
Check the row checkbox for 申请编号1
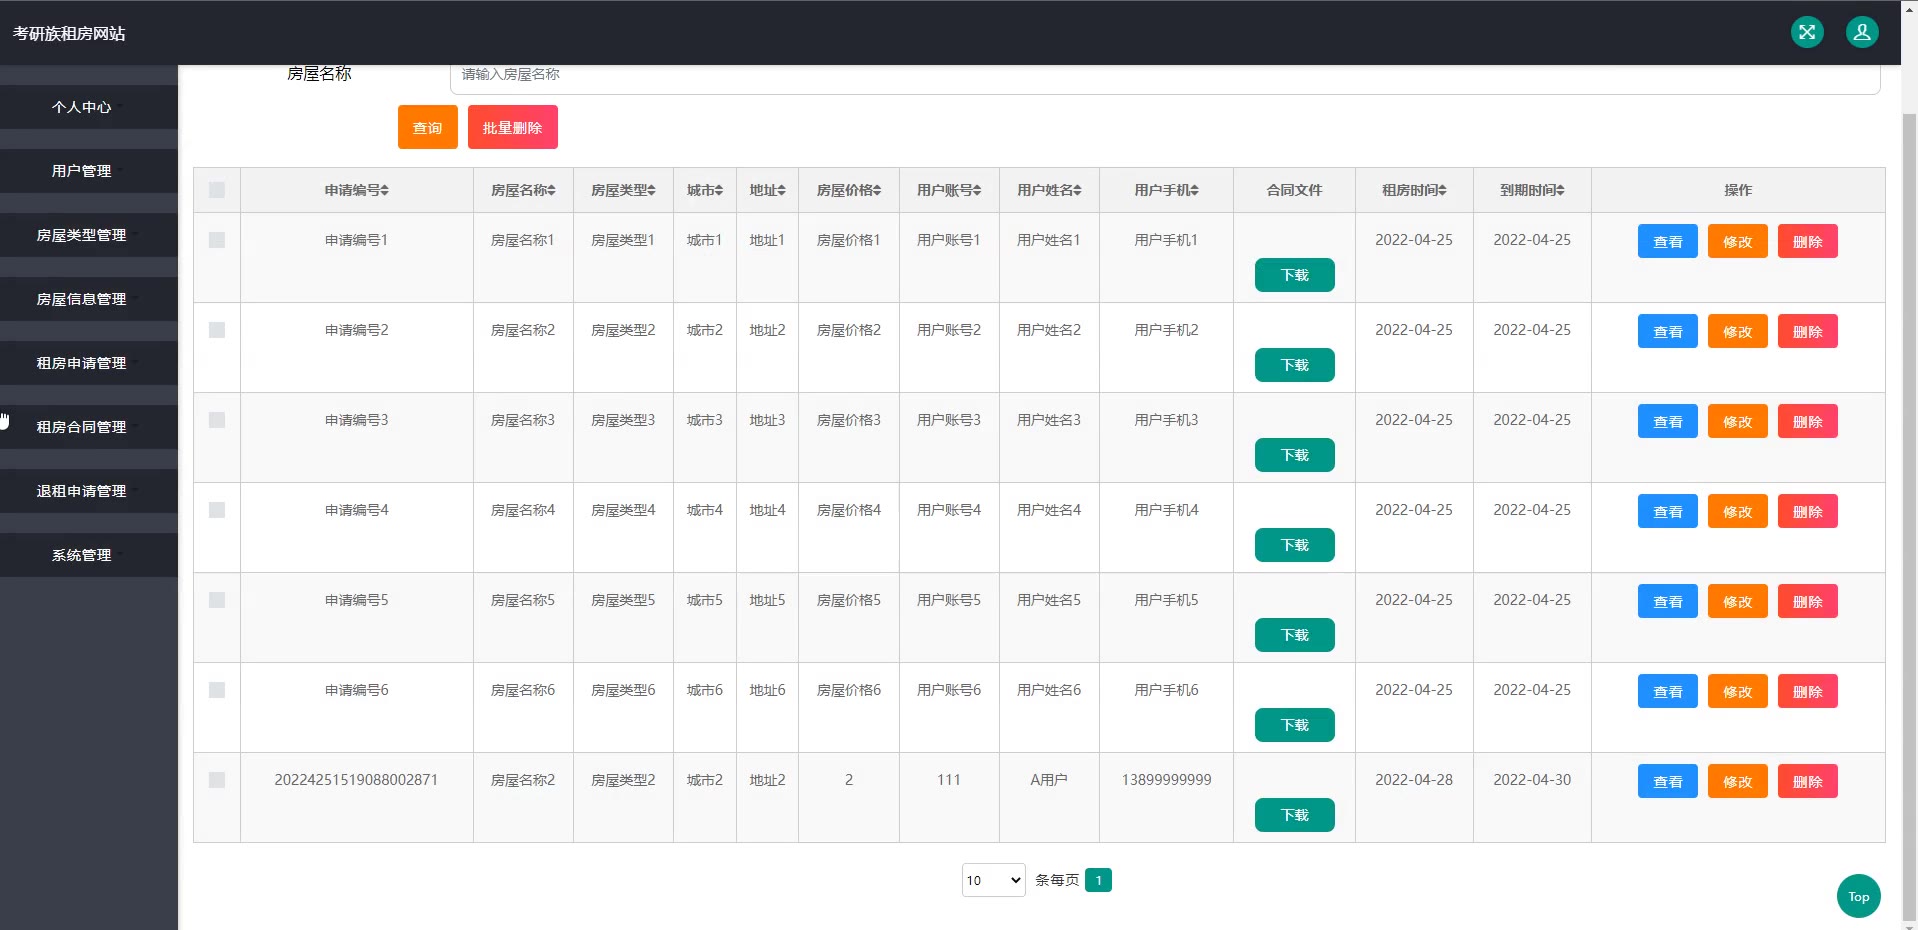(x=217, y=240)
